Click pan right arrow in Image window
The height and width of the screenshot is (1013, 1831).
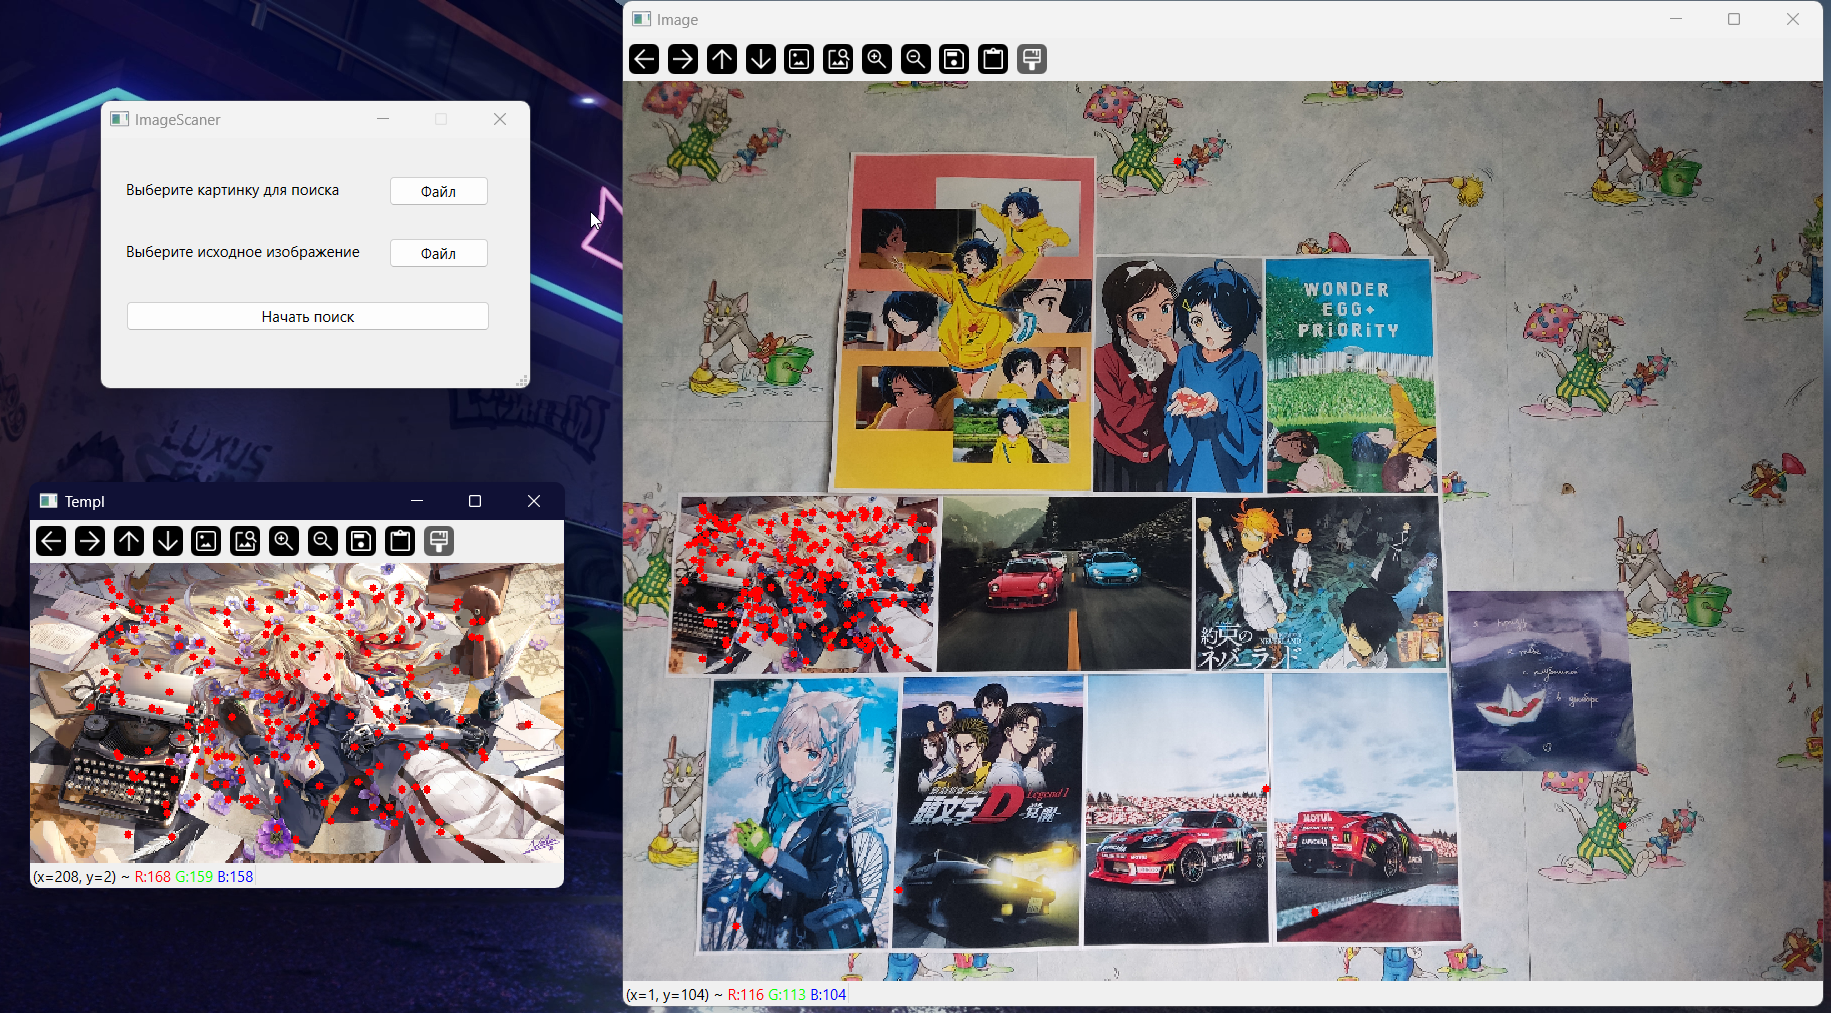click(683, 59)
